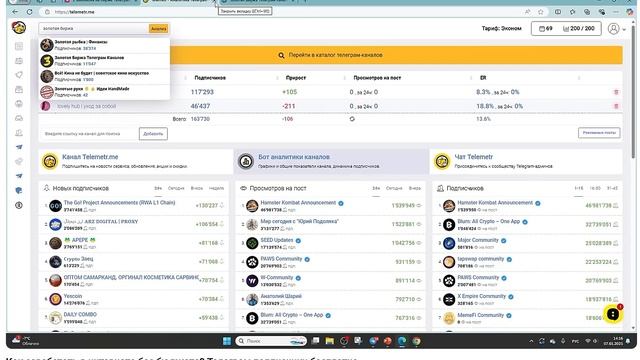Delete the channel row with 117'293 subscribers
Viewport: 640px width, 360px height.
tap(616, 92)
